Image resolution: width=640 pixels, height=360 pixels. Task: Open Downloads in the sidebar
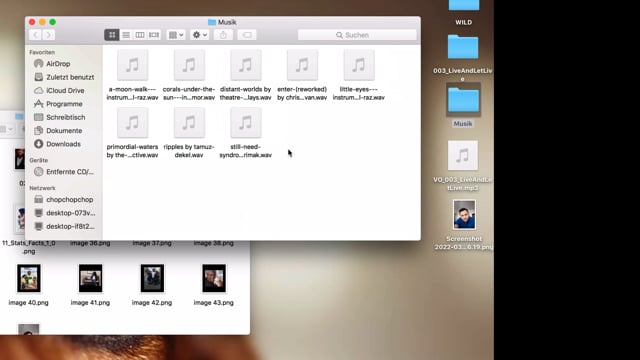[x=57, y=144]
